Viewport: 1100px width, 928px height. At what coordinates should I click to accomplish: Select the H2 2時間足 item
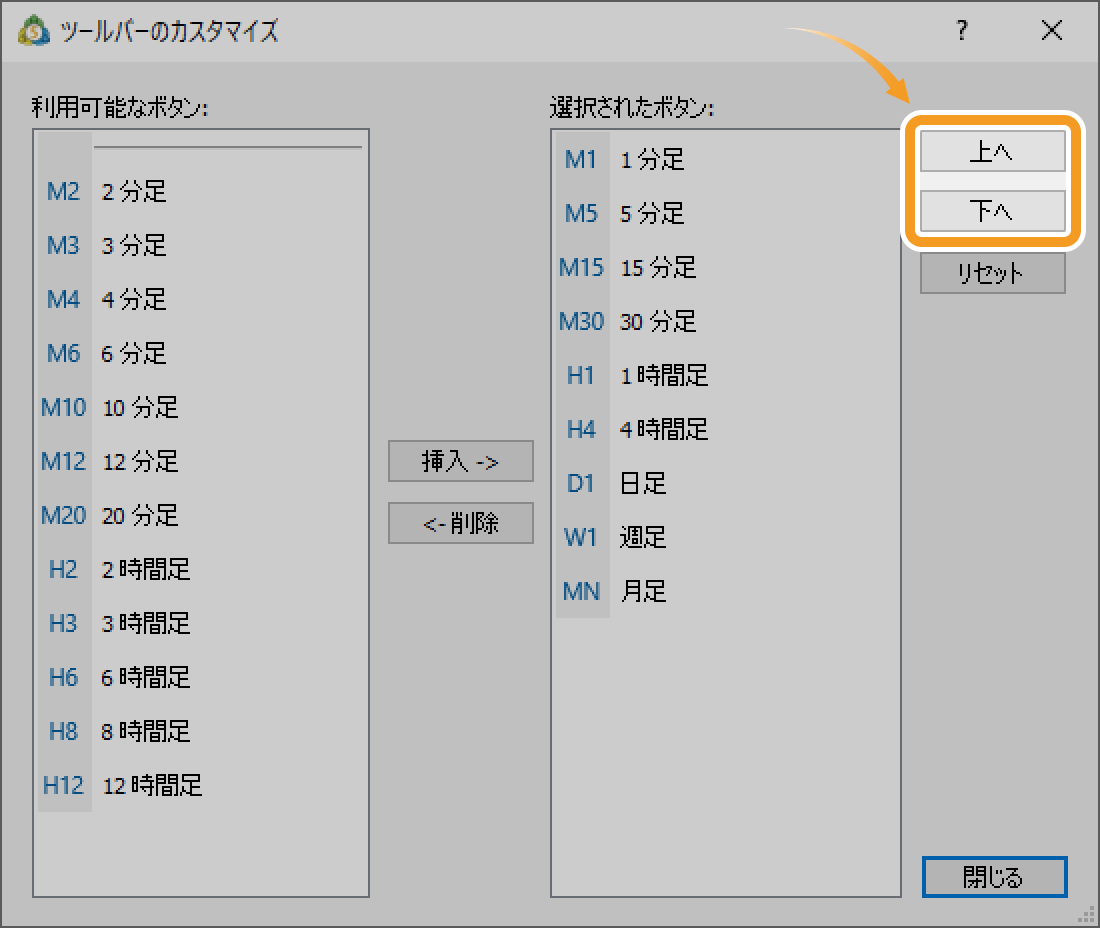[x=201, y=570]
